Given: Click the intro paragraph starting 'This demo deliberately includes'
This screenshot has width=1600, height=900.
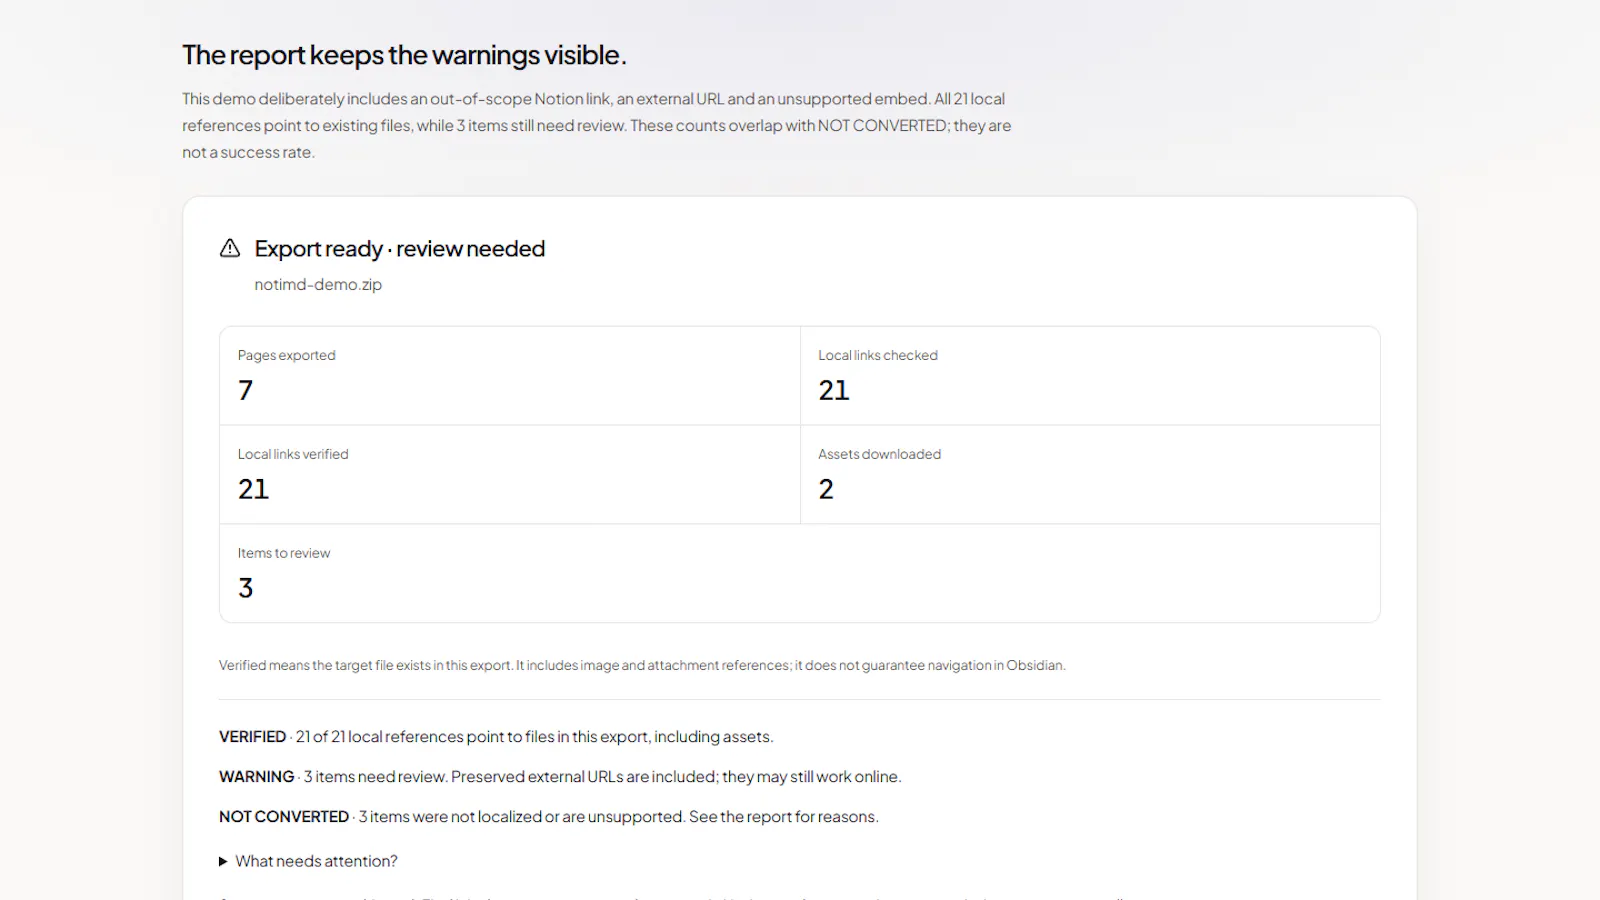Looking at the screenshot, I should click(597, 126).
